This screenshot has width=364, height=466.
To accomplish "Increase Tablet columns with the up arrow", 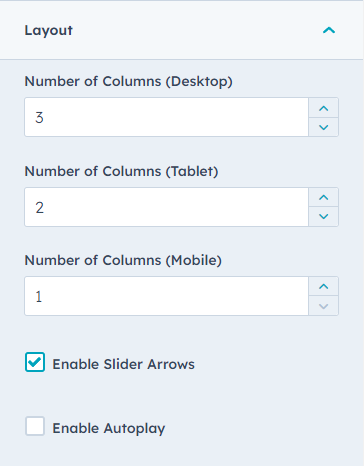I will 323,197.
